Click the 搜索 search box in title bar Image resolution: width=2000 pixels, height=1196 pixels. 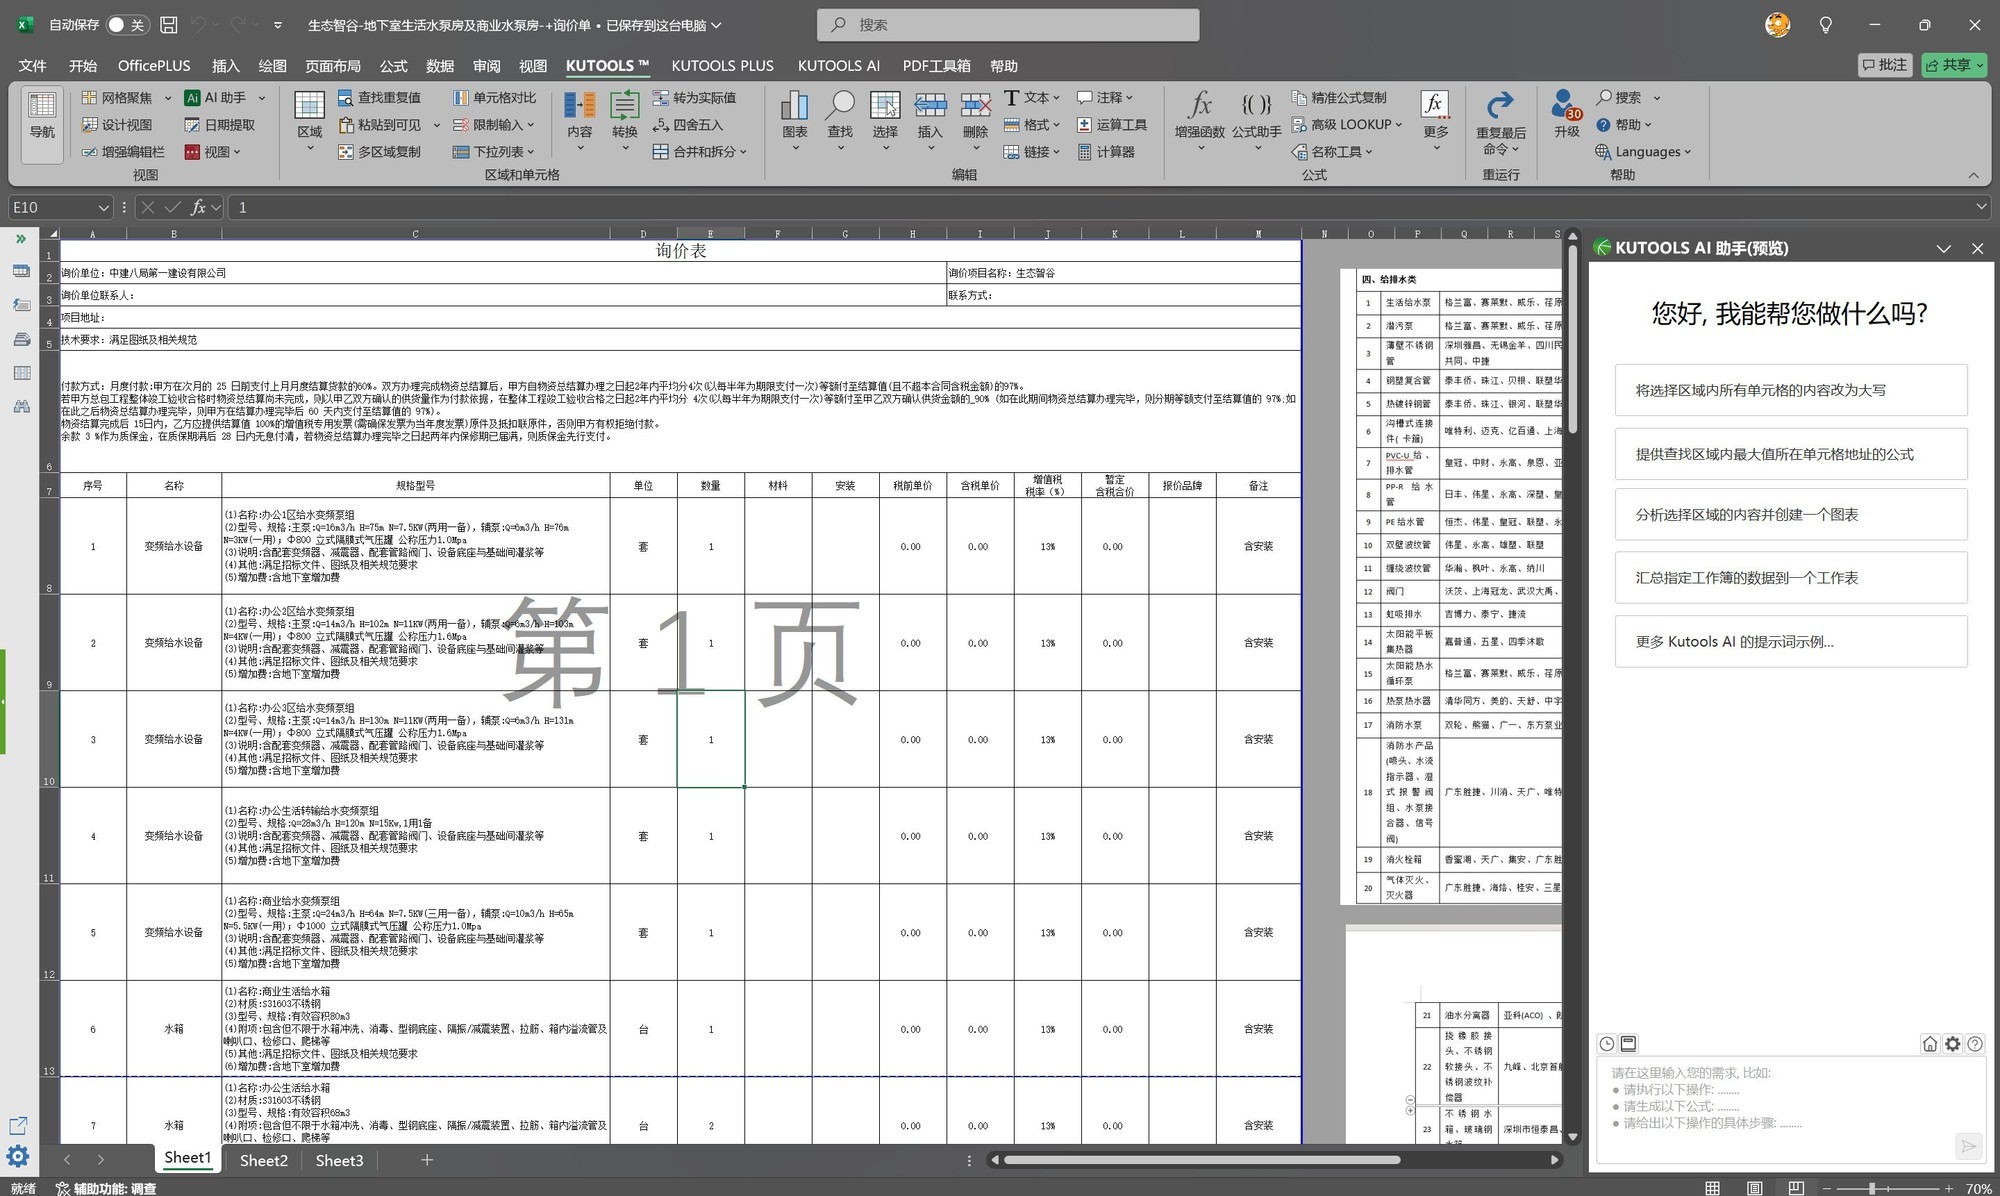pyautogui.click(x=1008, y=25)
